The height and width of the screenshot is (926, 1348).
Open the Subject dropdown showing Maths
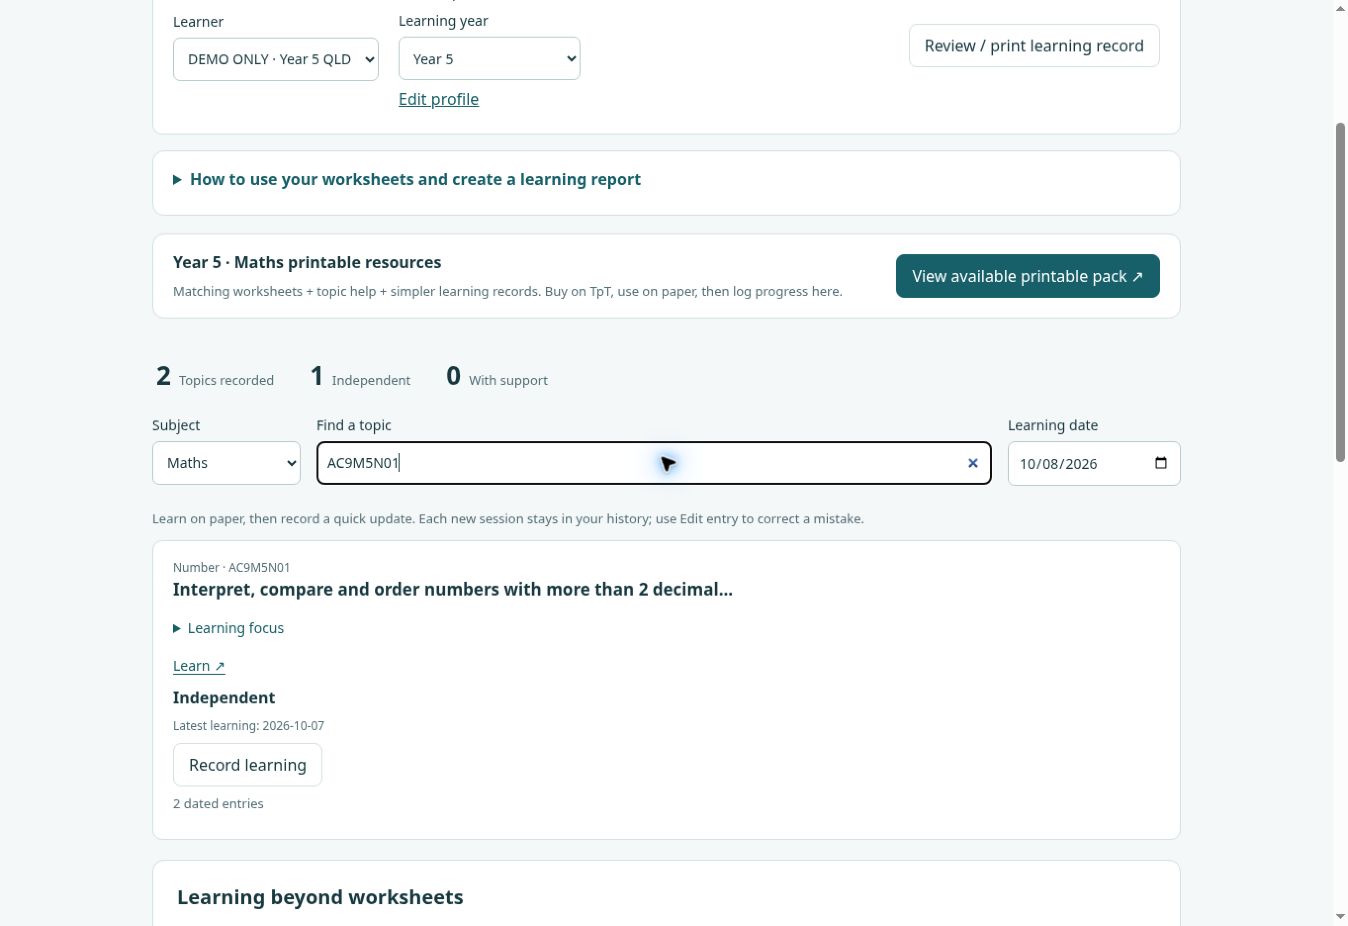click(x=226, y=463)
